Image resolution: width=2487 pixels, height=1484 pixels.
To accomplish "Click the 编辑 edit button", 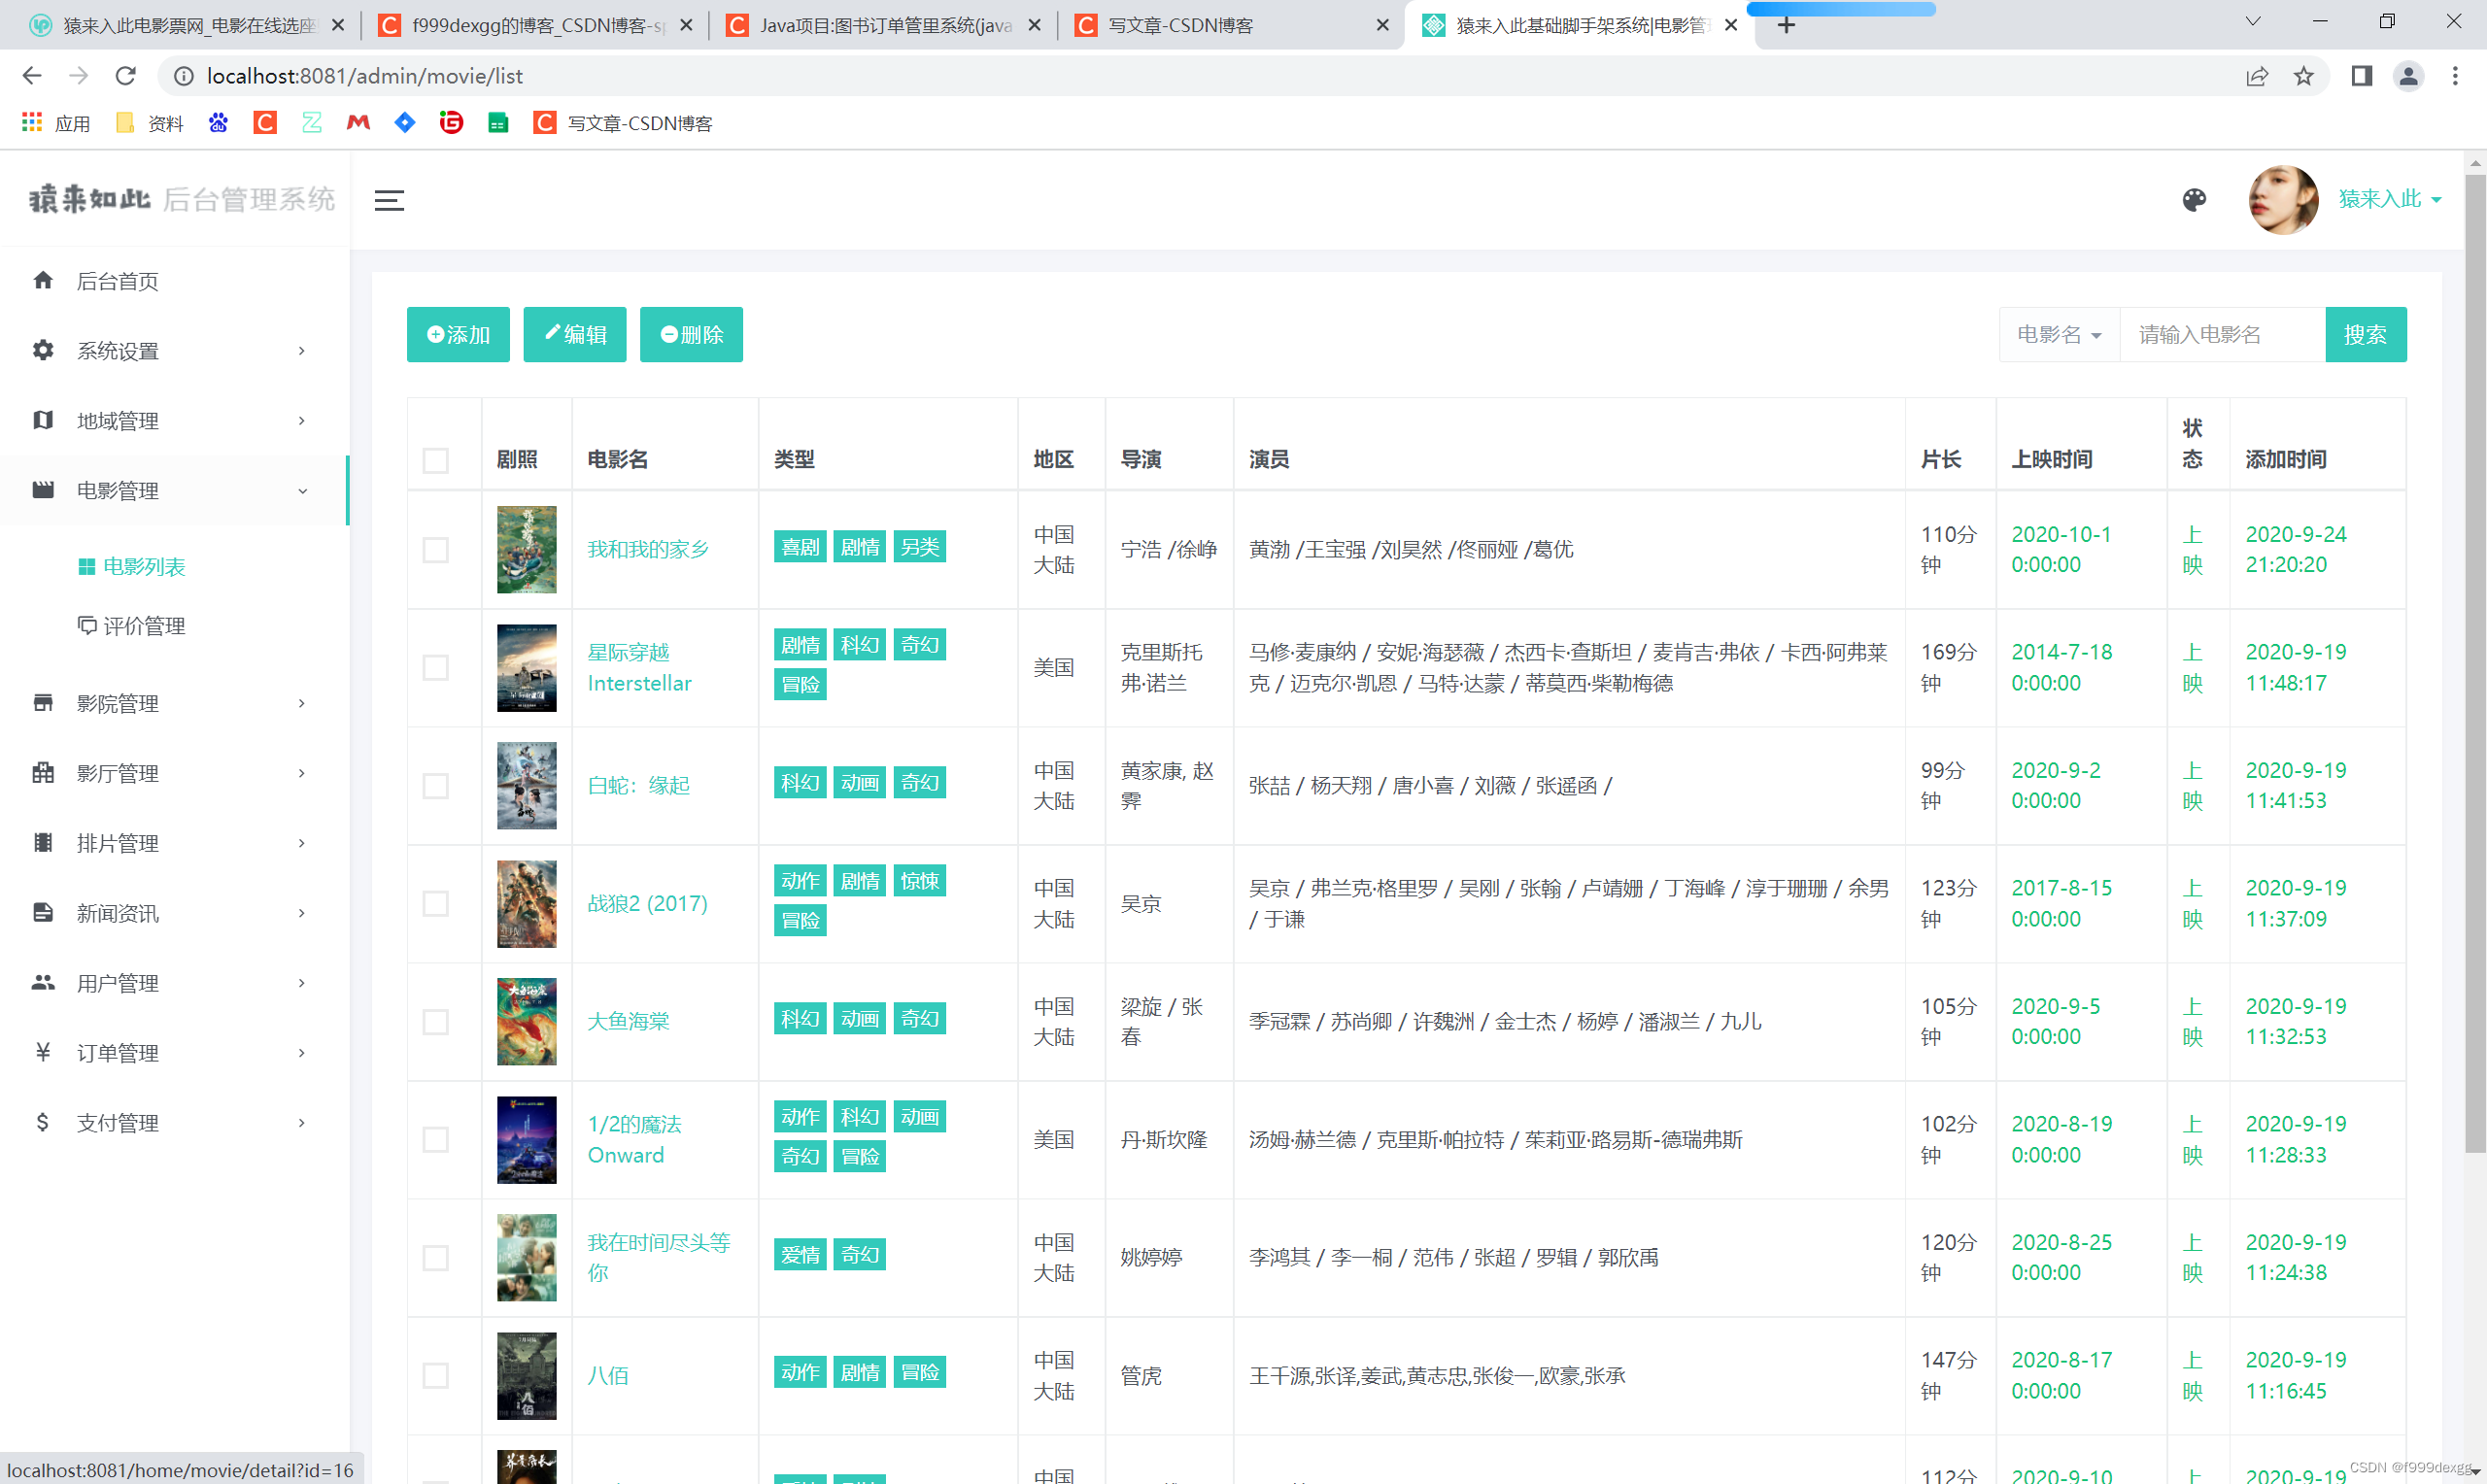I will tap(575, 334).
